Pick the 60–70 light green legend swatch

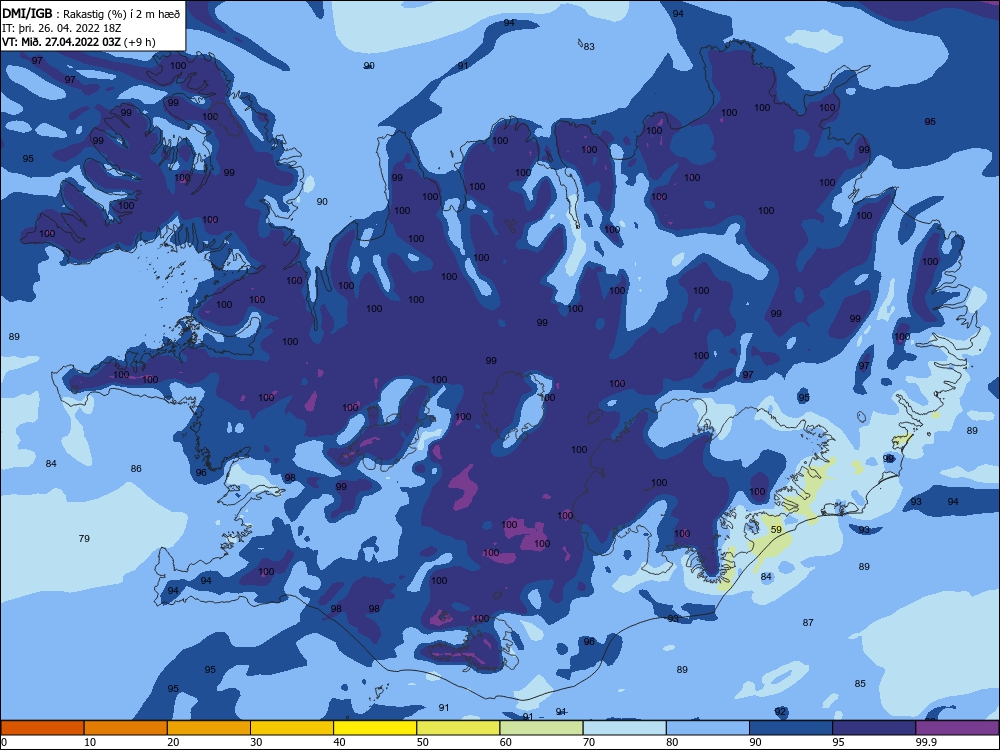(x=541, y=728)
